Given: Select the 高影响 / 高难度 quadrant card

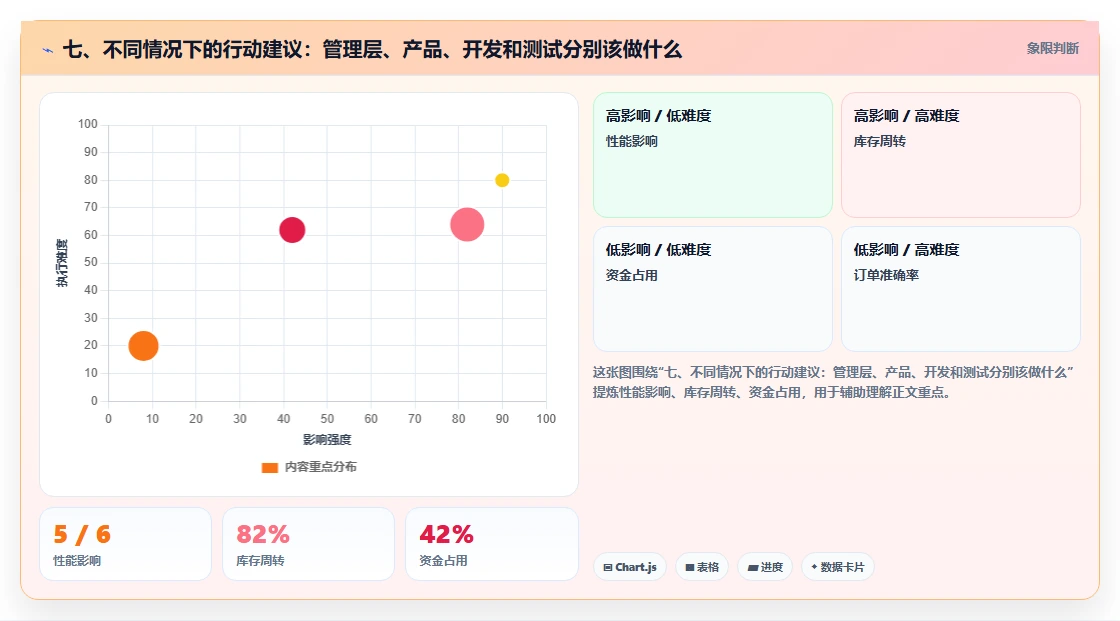Looking at the screenshot, I should tap(961, 154).
